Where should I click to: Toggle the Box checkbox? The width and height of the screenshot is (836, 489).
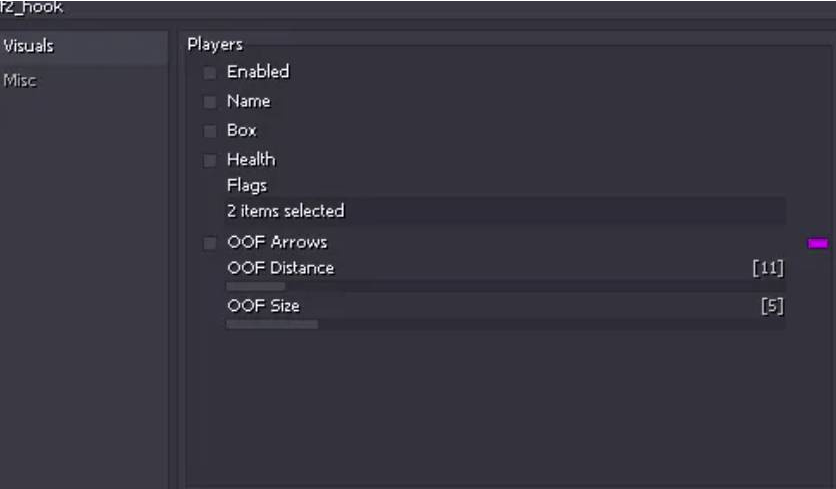point(210,130)
